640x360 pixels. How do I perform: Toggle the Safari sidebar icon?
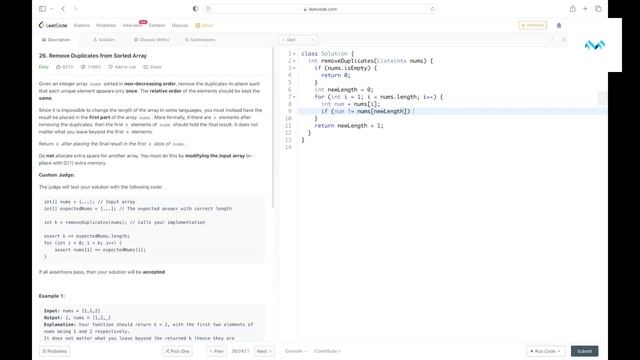coord(42,9)
